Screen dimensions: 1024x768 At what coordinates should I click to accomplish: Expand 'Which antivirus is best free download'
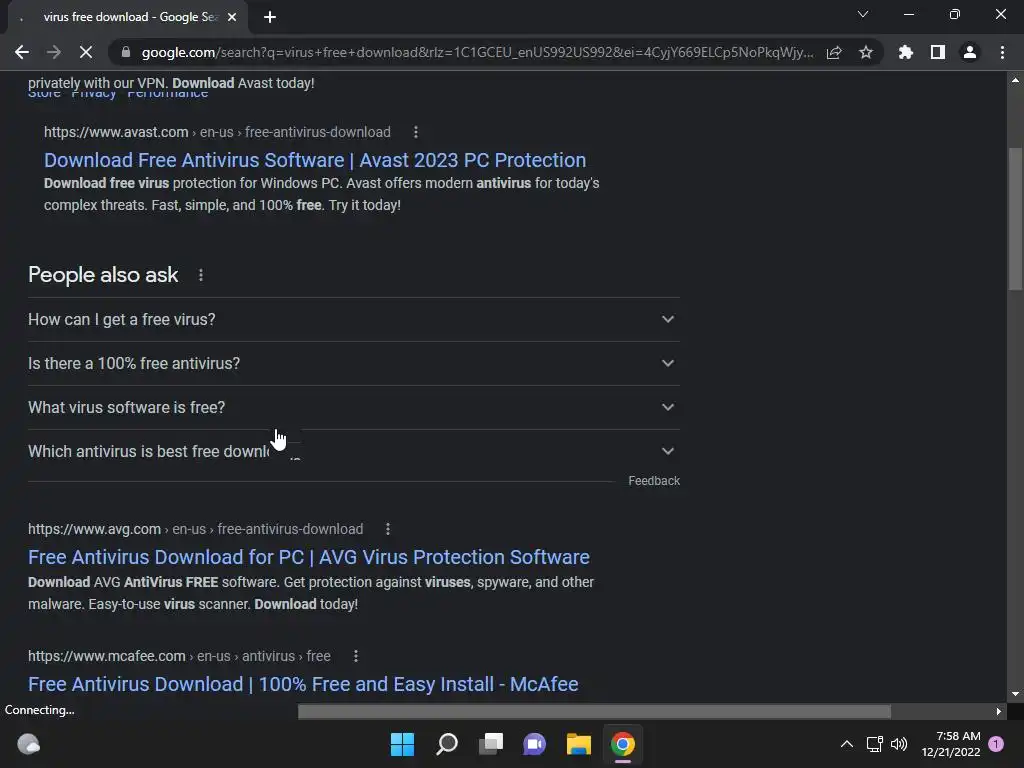354,451
